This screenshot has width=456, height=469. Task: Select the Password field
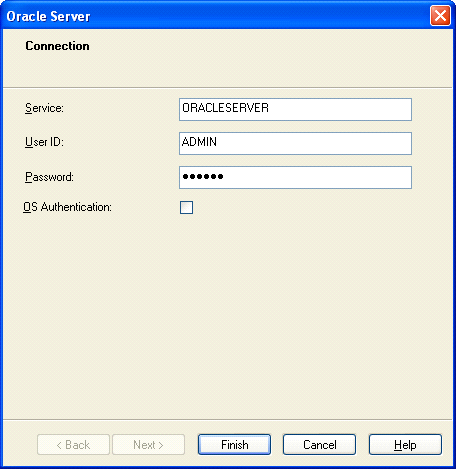coord(295,177)
